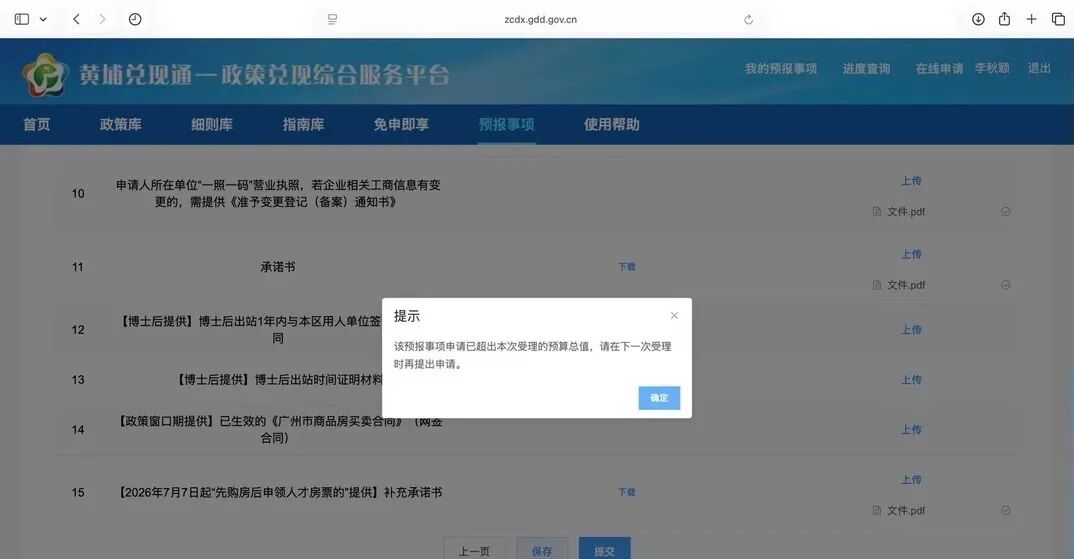Confirm the dialog with 确定 button
Screen dimensions: 1074x559
659,398
